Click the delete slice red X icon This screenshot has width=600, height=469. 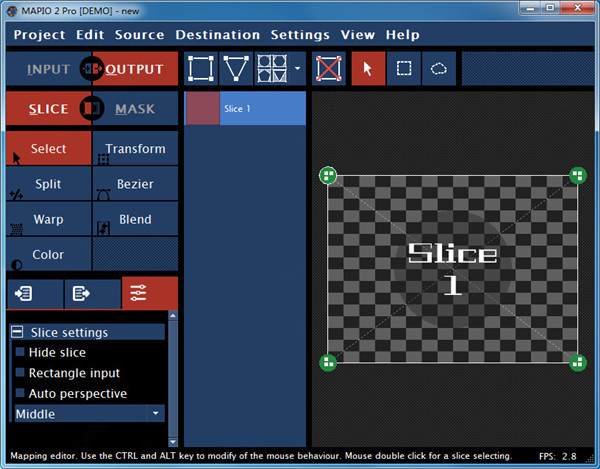point(329,69)
